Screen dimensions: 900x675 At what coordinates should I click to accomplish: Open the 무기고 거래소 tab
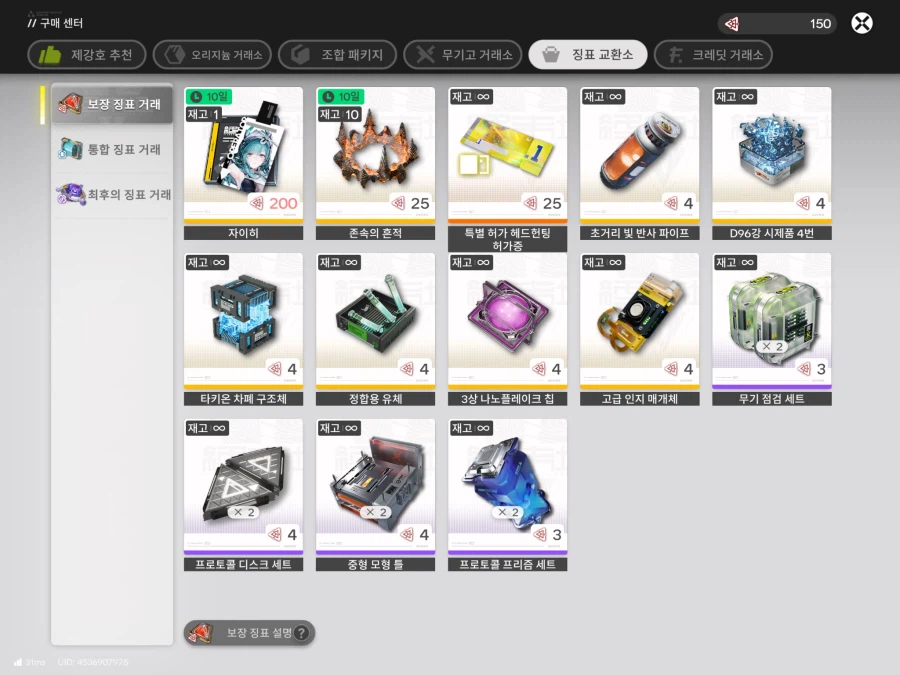(463, 55)
